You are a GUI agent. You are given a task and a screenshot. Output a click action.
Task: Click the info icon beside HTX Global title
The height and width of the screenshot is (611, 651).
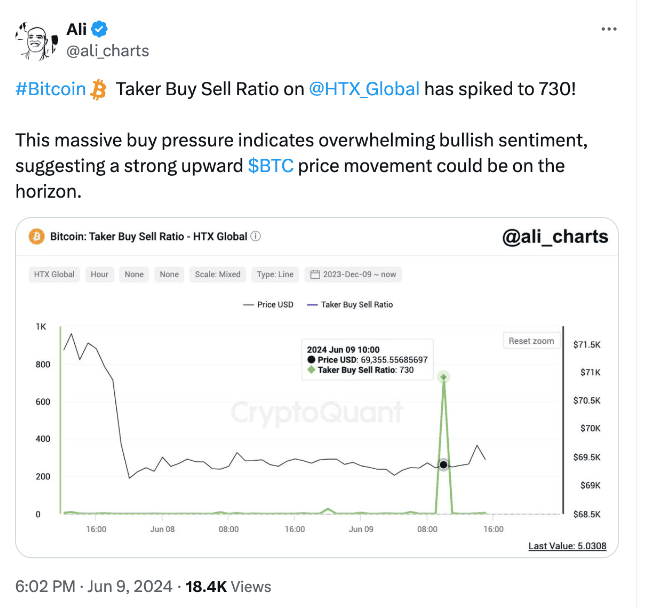(x=256, y=236)
